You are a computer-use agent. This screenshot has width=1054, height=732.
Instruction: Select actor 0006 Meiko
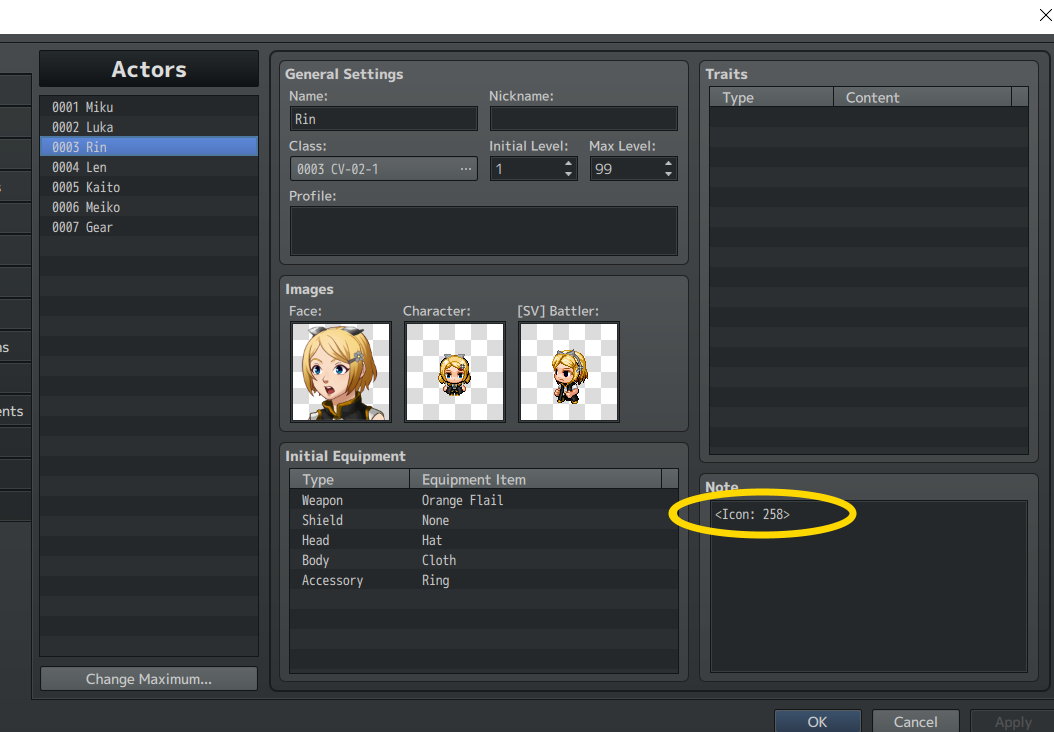(149, 207)
